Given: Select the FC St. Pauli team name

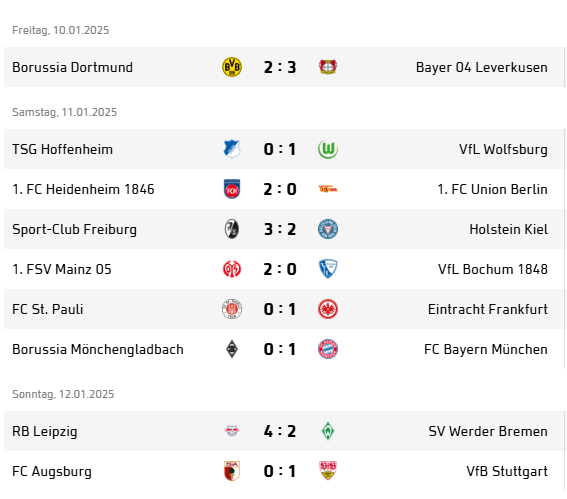Looking at the screenshot, I should click(48, 309).
